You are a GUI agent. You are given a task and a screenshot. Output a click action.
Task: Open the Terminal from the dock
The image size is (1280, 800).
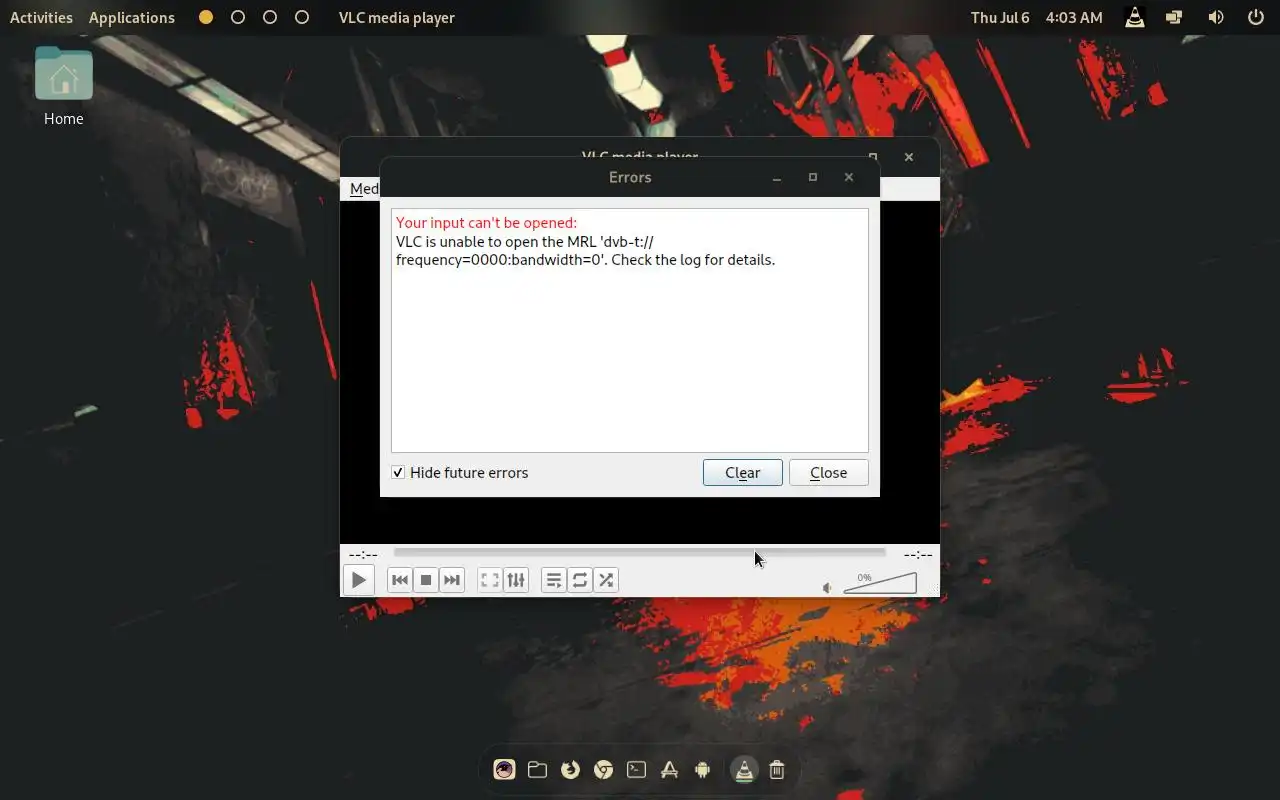pyautogui.click(x=637, y=769)
